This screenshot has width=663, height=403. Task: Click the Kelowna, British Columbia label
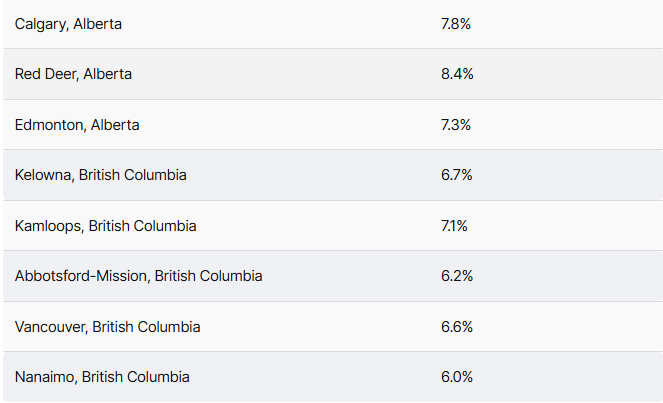coord(101,175)
